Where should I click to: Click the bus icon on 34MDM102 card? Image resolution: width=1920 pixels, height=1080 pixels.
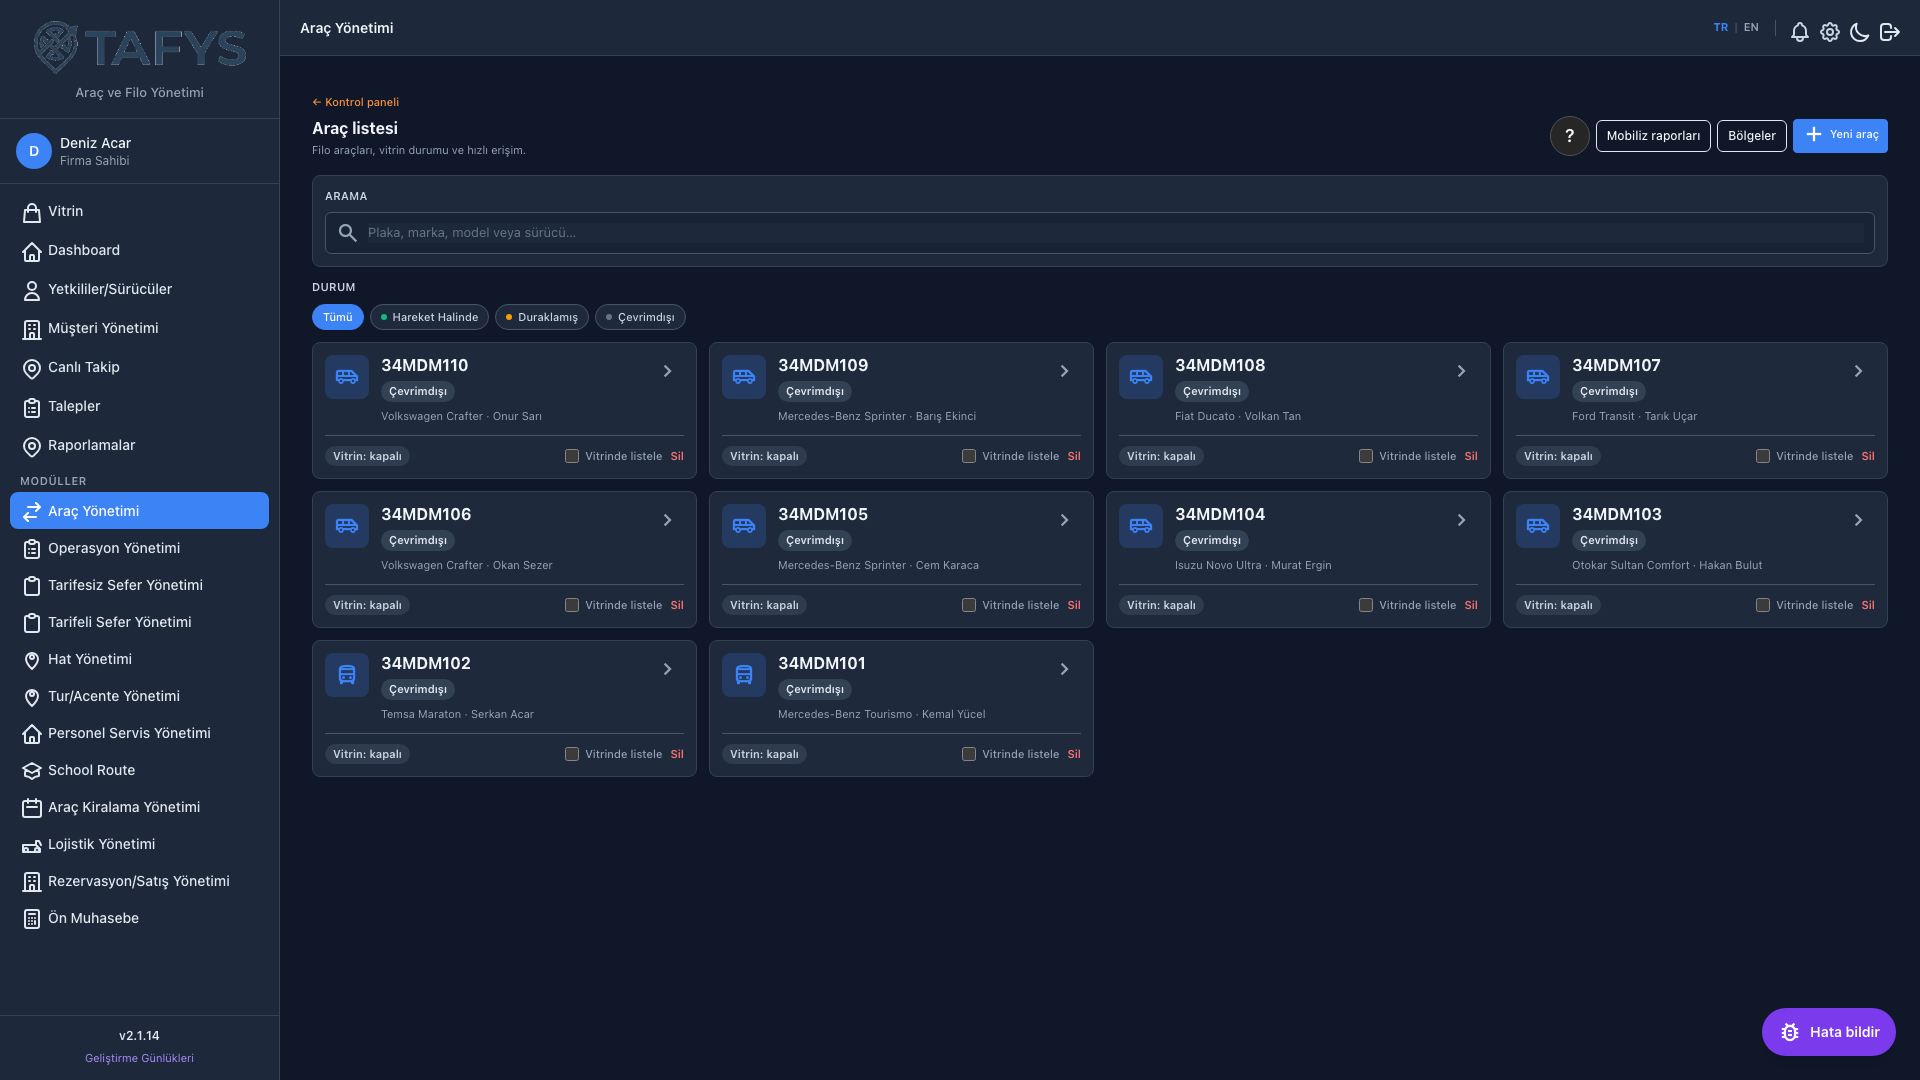click(x=347, y=675)
